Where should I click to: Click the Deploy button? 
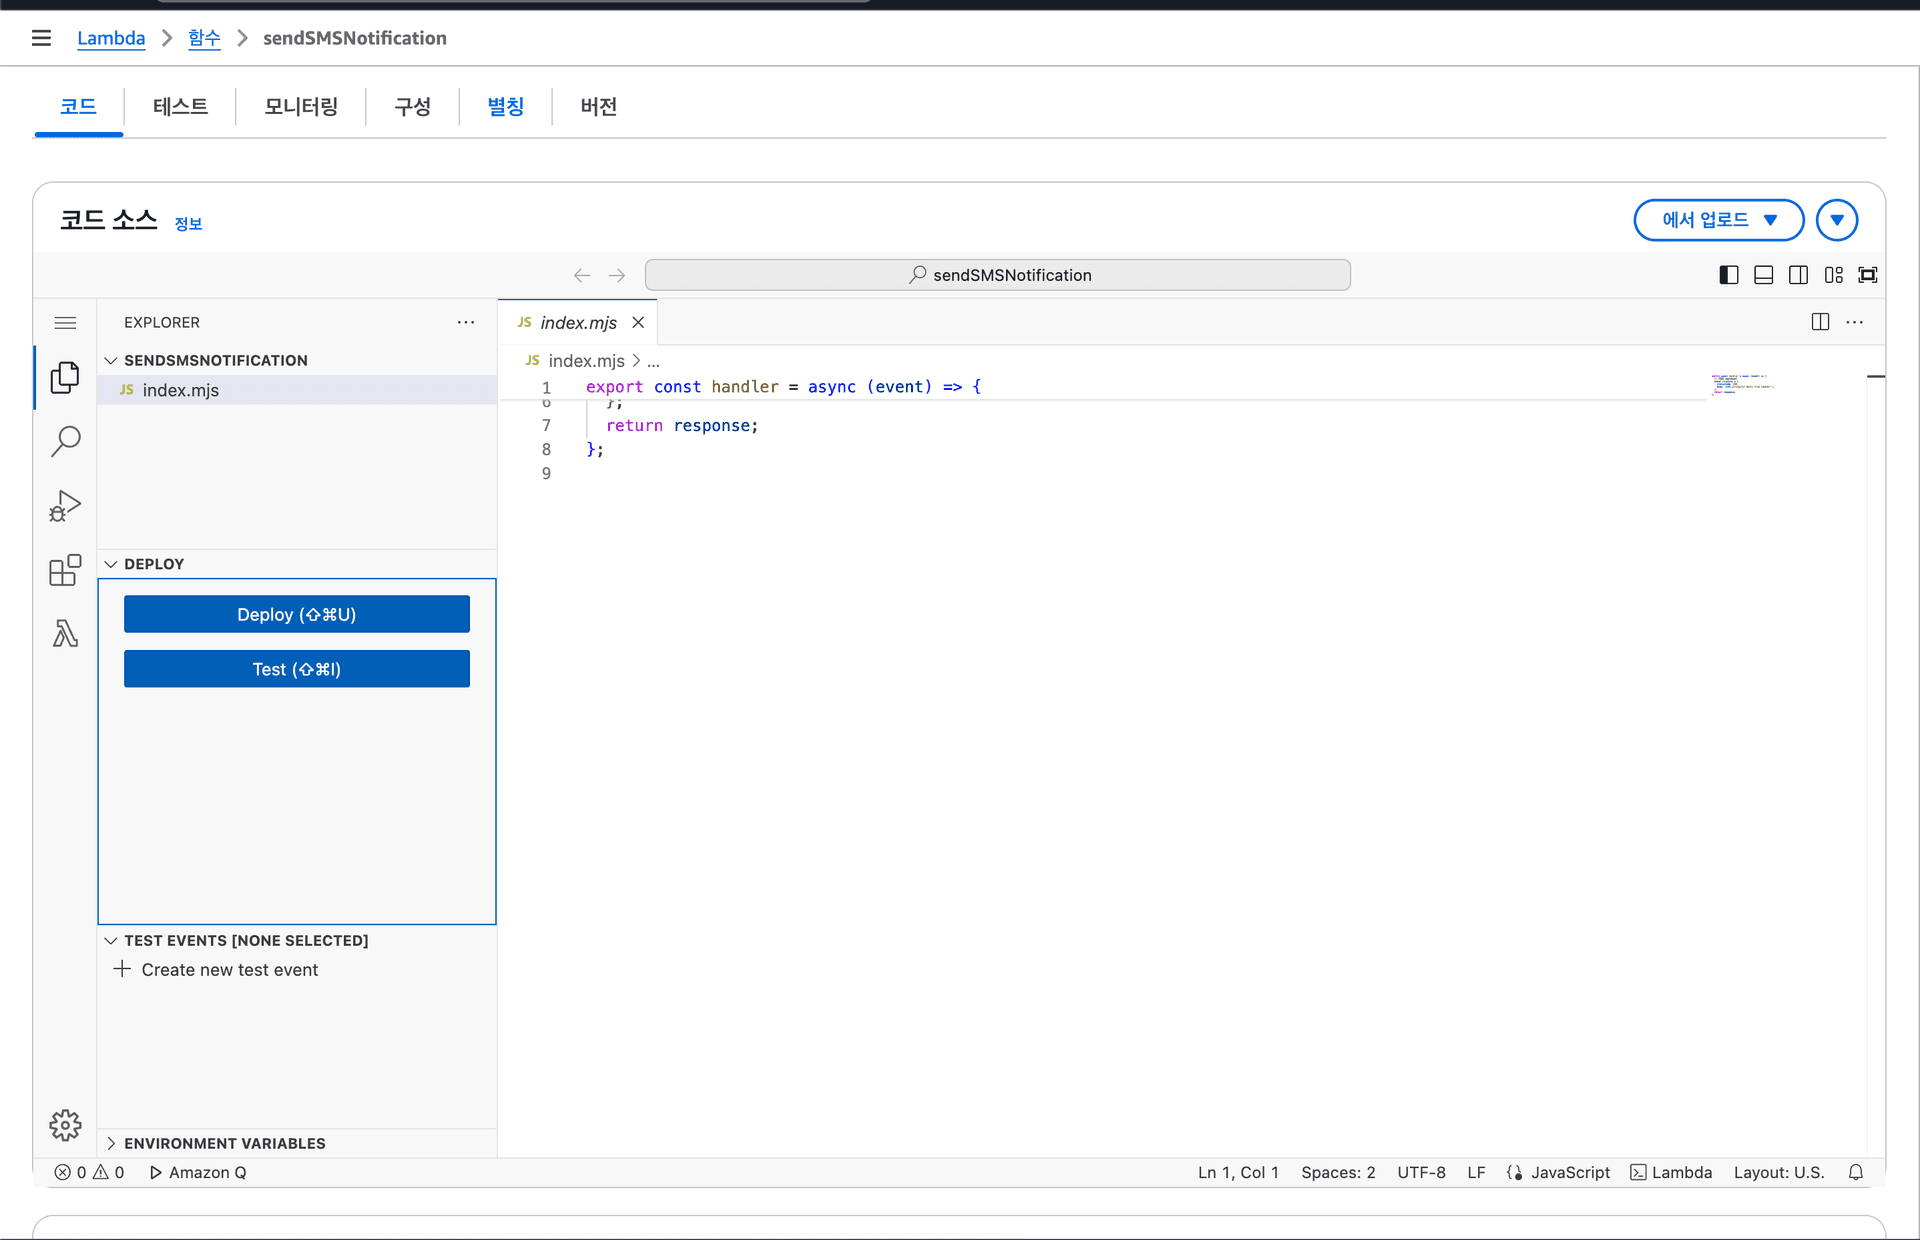pyautogui.click(x=297, y=614)
